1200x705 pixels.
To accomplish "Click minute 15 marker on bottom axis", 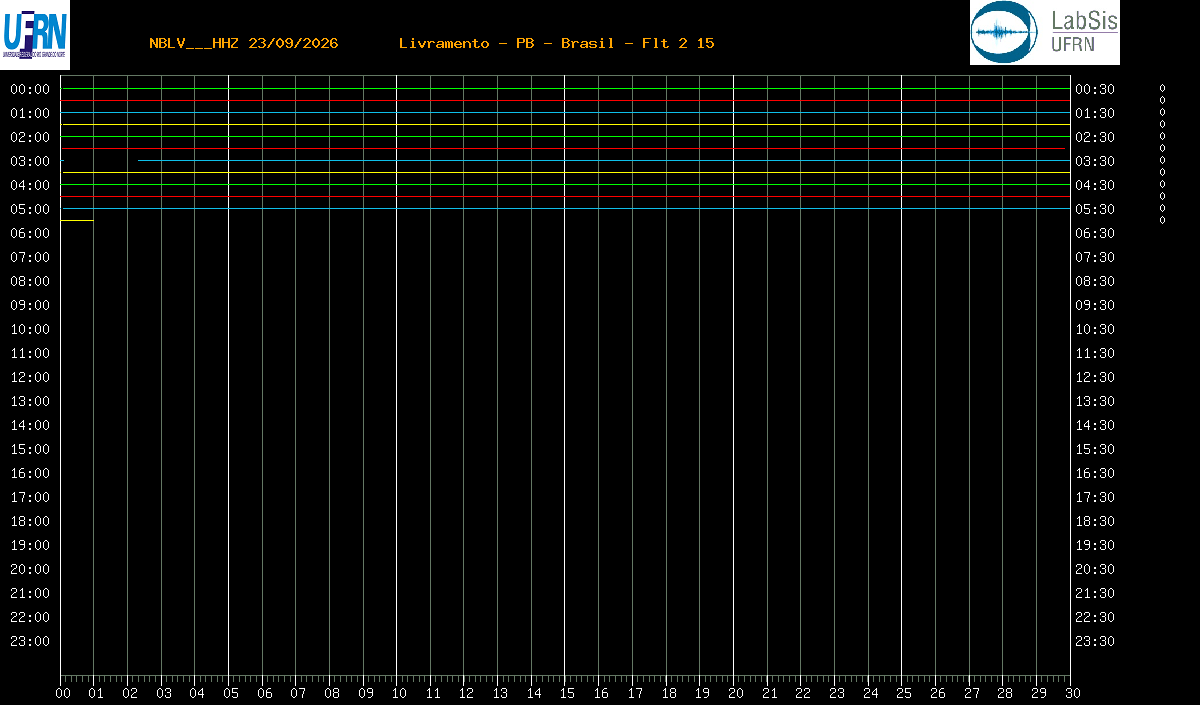I will coord(568,693).
